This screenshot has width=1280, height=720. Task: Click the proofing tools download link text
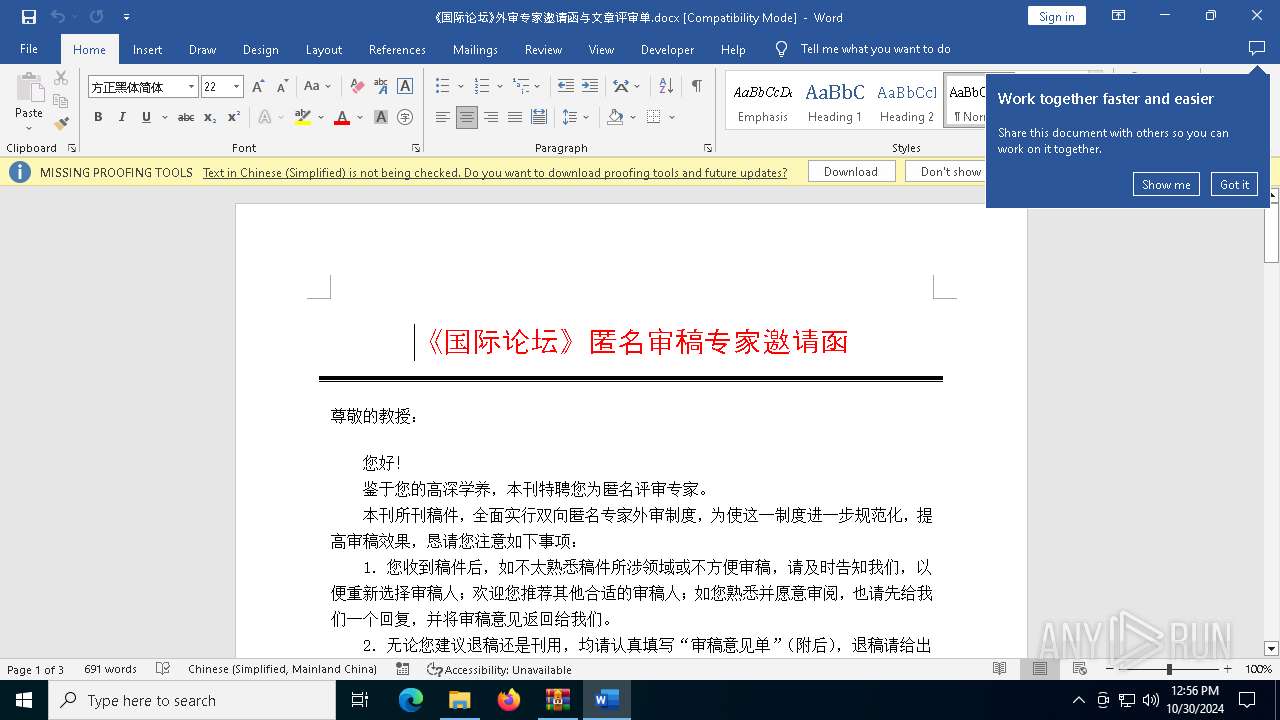point(495,172)
